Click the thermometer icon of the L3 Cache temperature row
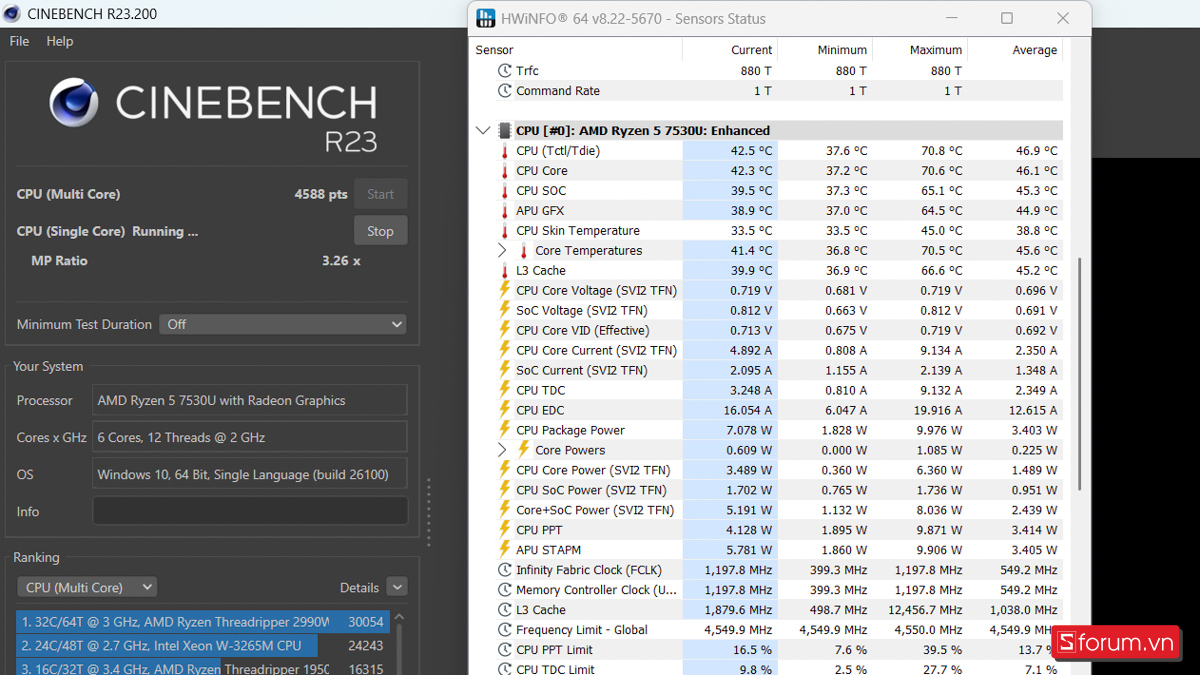 pyautogui.click(x=504, y=271)
